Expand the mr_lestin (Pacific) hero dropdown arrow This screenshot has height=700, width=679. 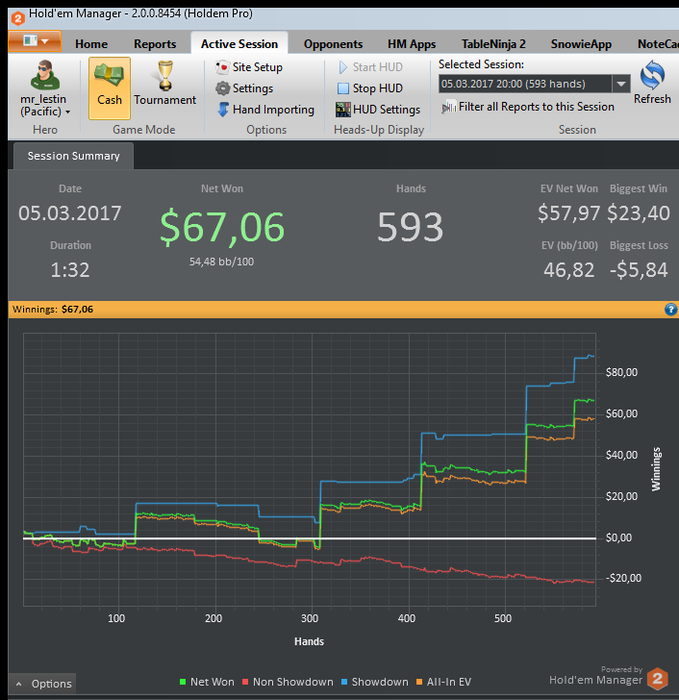click(68, 112)
